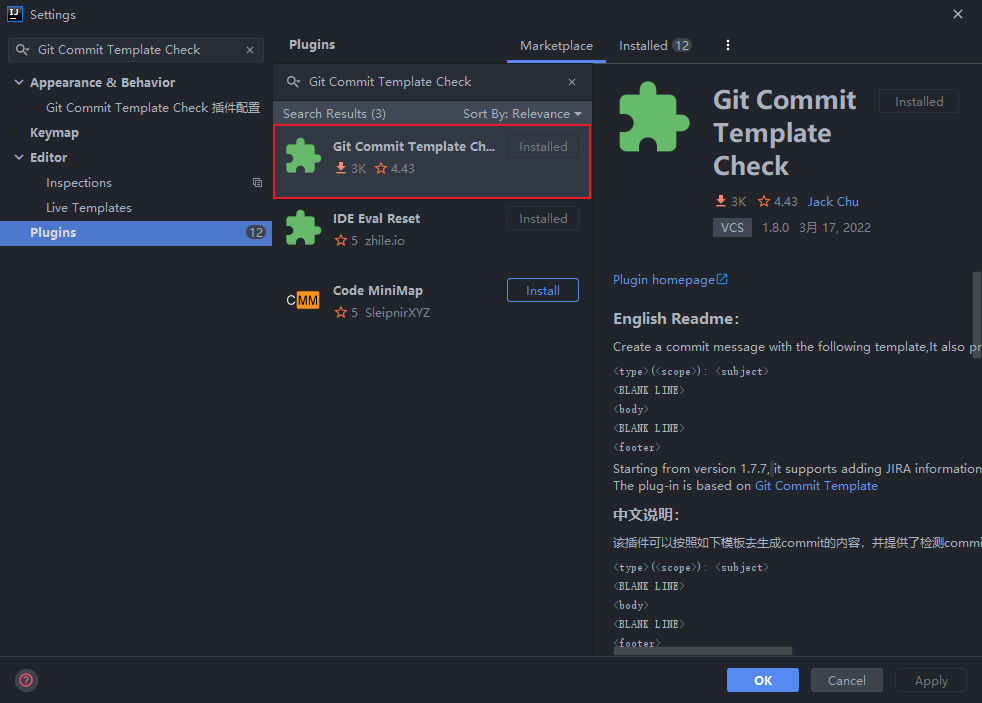Select Live Templates in settings tree
The width and height of the screenshot is (982, 703).
coord(89,208)
